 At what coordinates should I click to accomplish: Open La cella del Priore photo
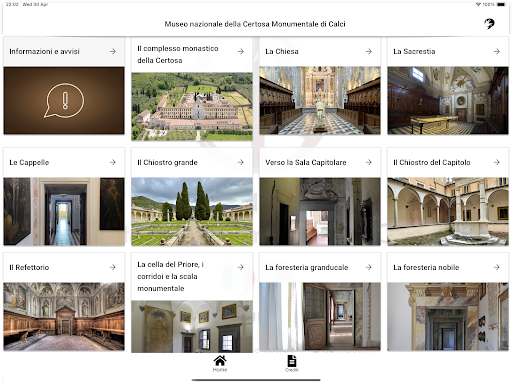[x=192, y=327]
